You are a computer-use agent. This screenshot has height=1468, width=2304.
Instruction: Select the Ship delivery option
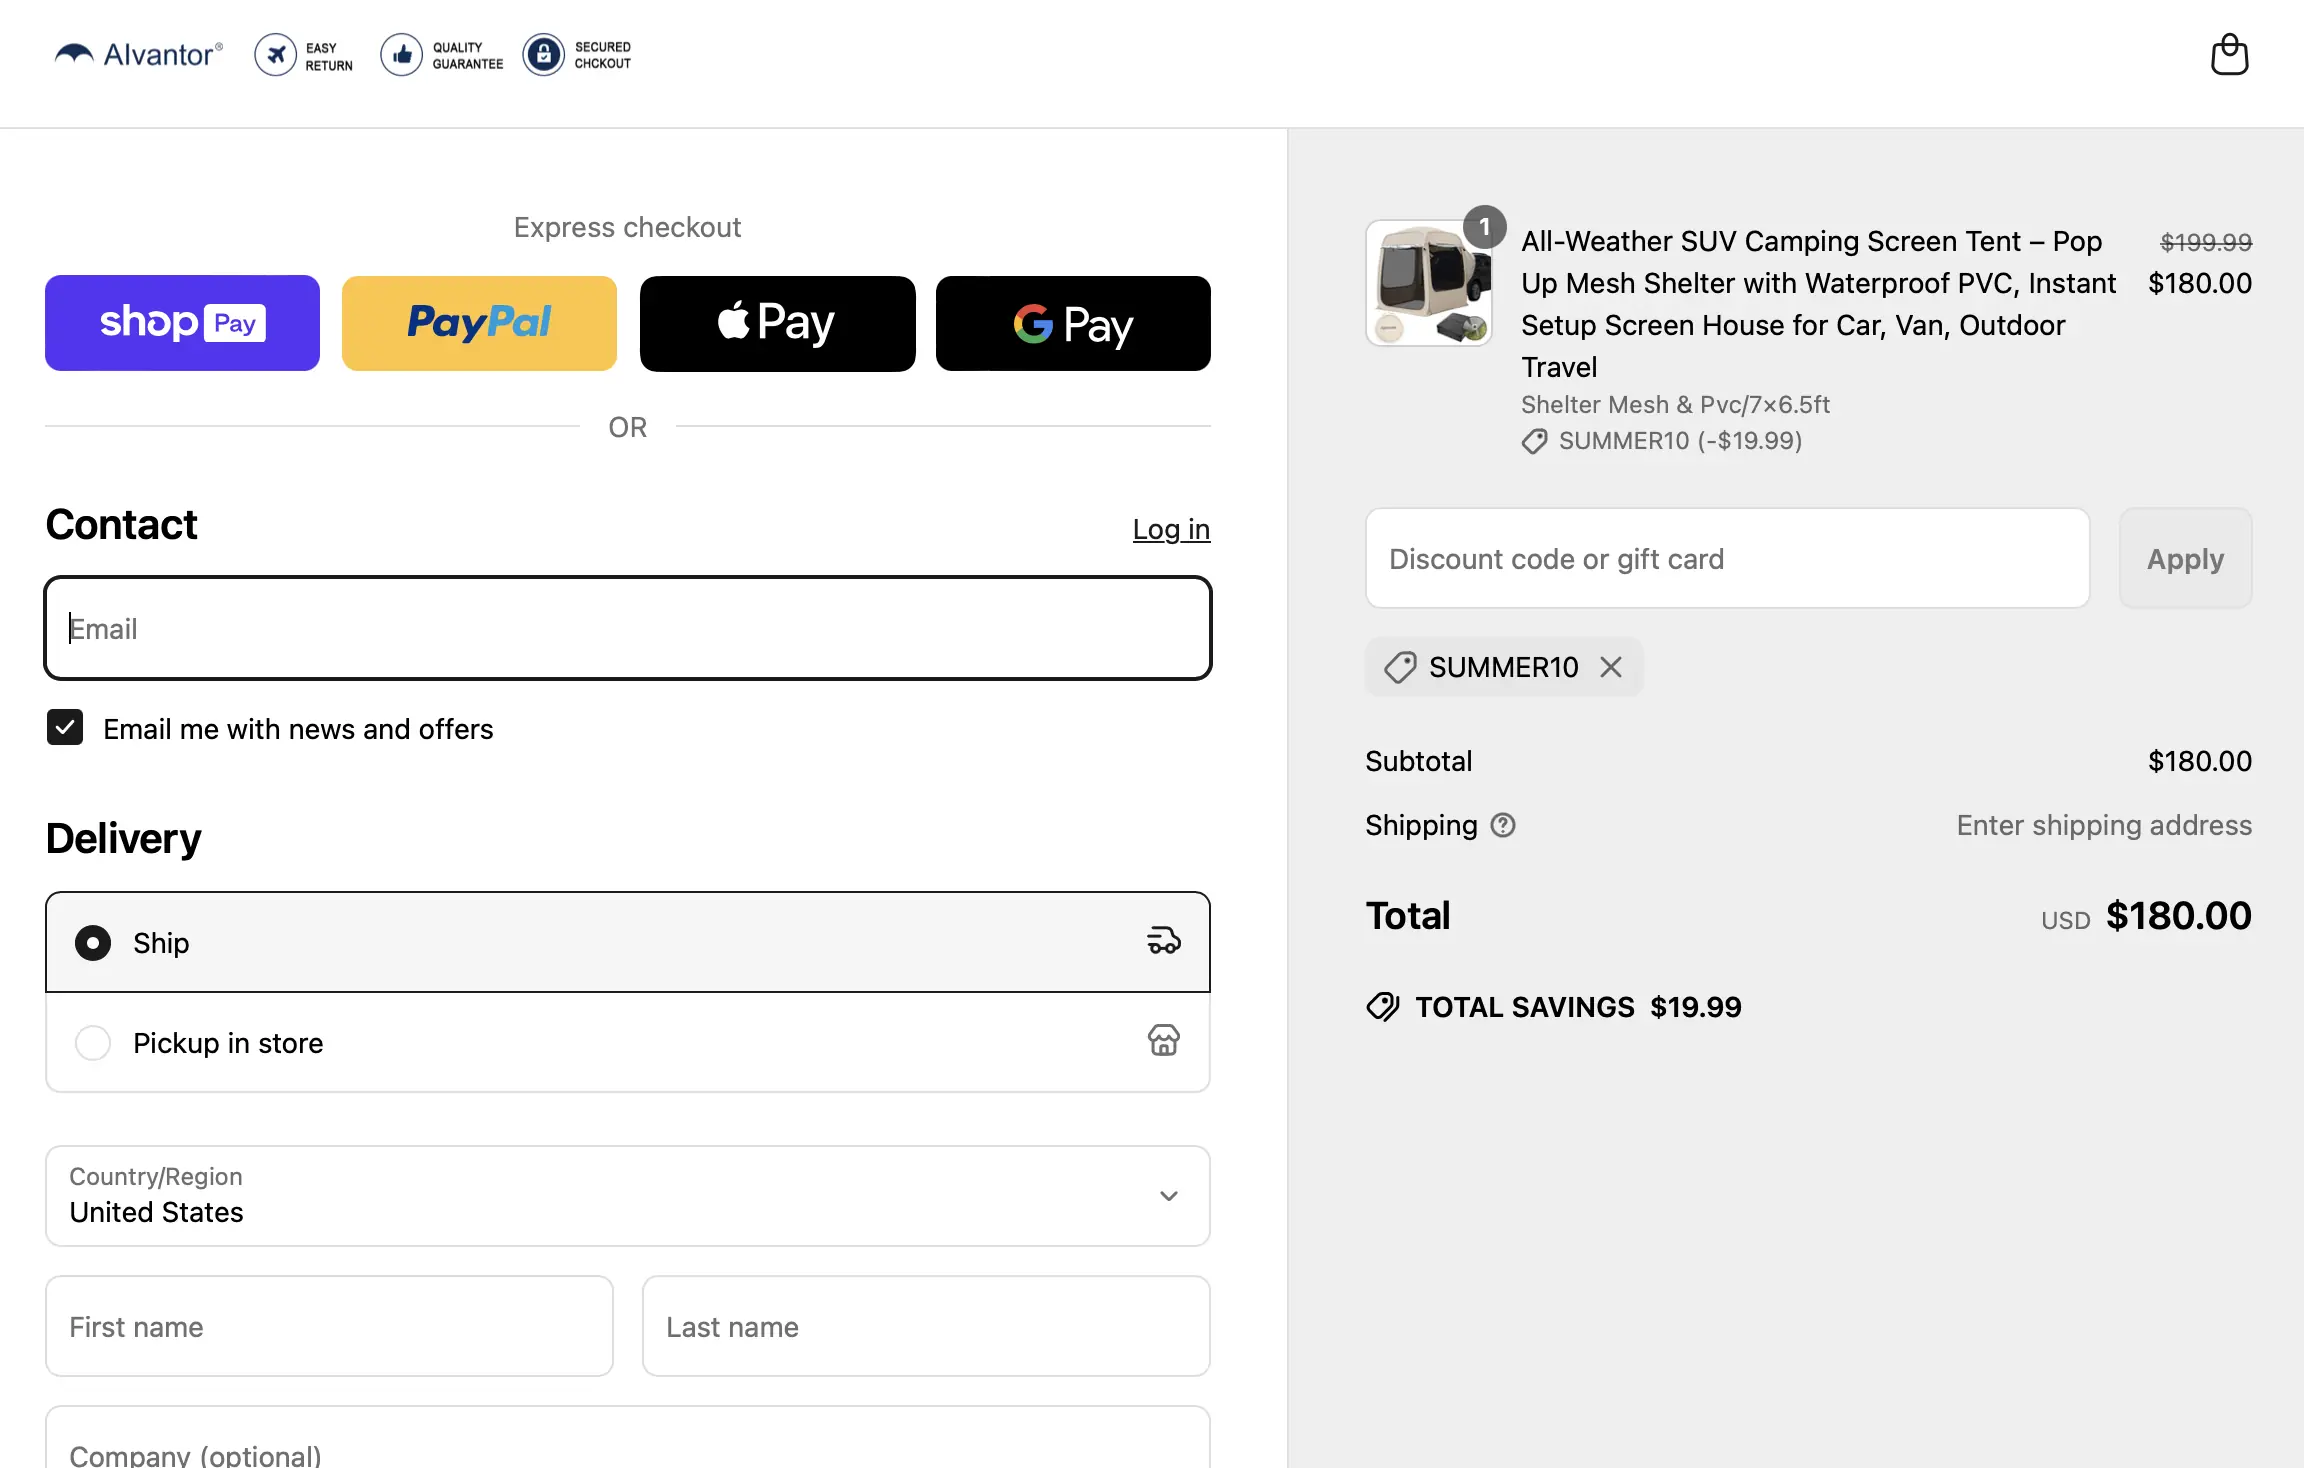[628, 942]
